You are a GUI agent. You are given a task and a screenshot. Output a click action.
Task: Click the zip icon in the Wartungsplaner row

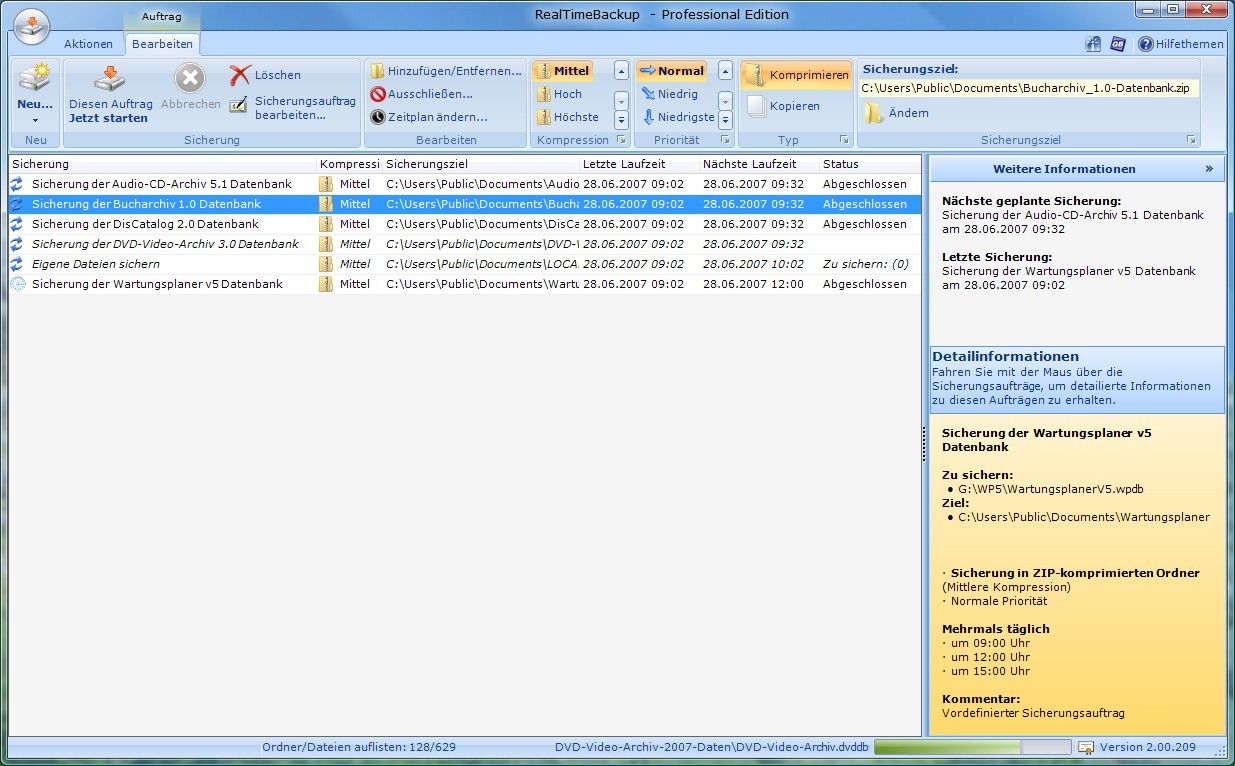326,284
